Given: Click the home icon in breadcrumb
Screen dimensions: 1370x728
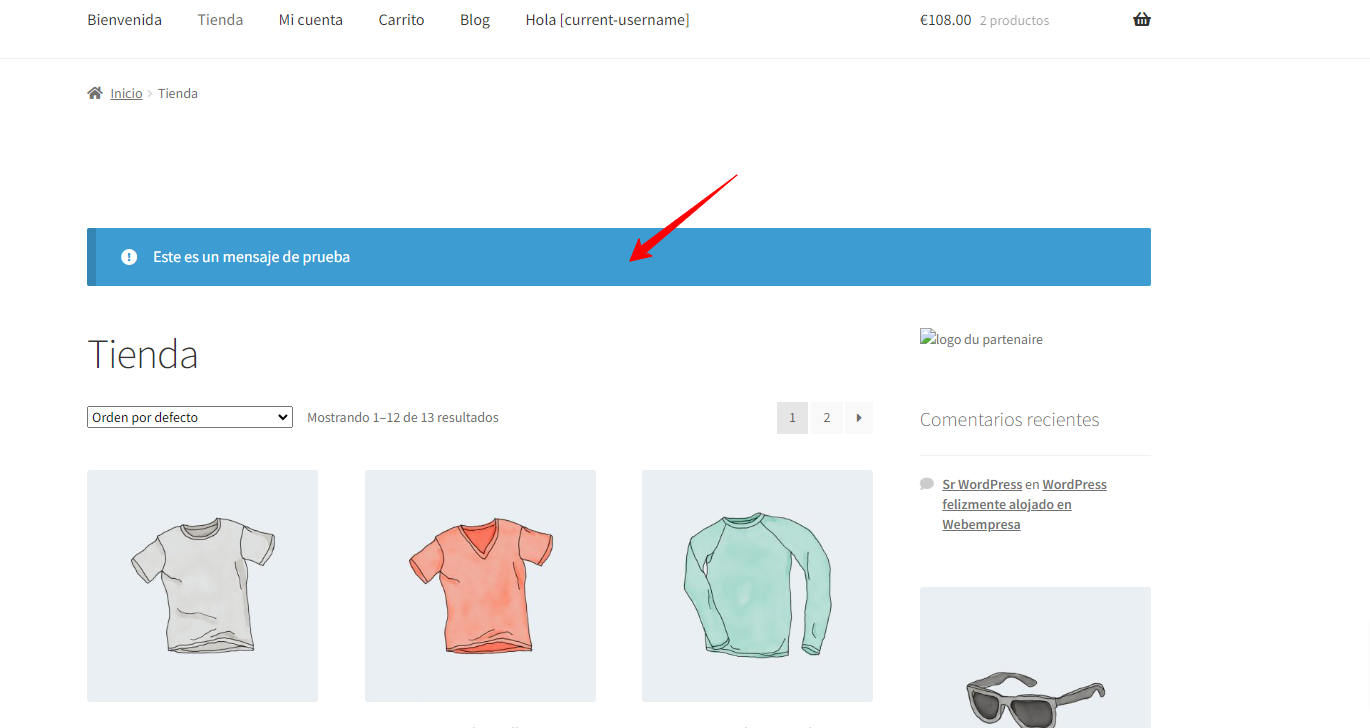Looking at the screenshot, I should point(95,93).
